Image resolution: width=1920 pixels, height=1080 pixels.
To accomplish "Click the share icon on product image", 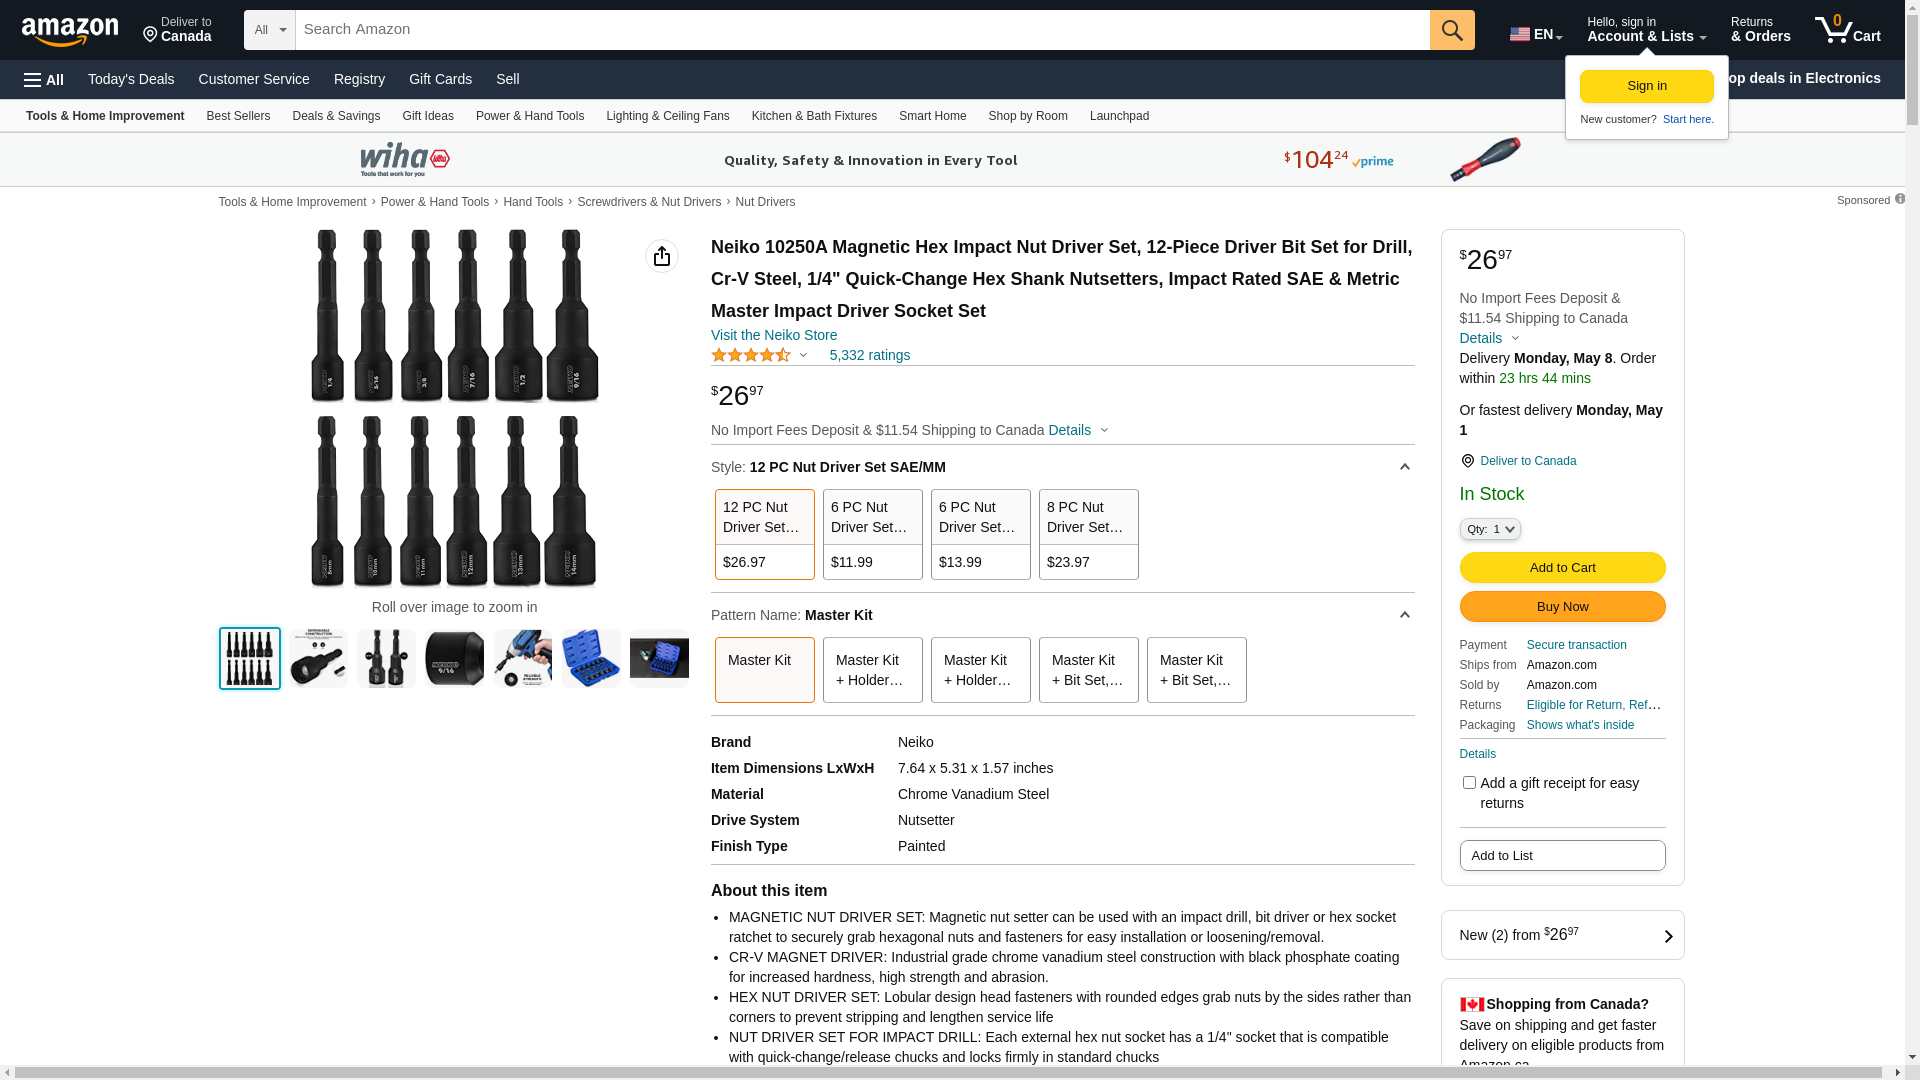I will tap(661, 256).
